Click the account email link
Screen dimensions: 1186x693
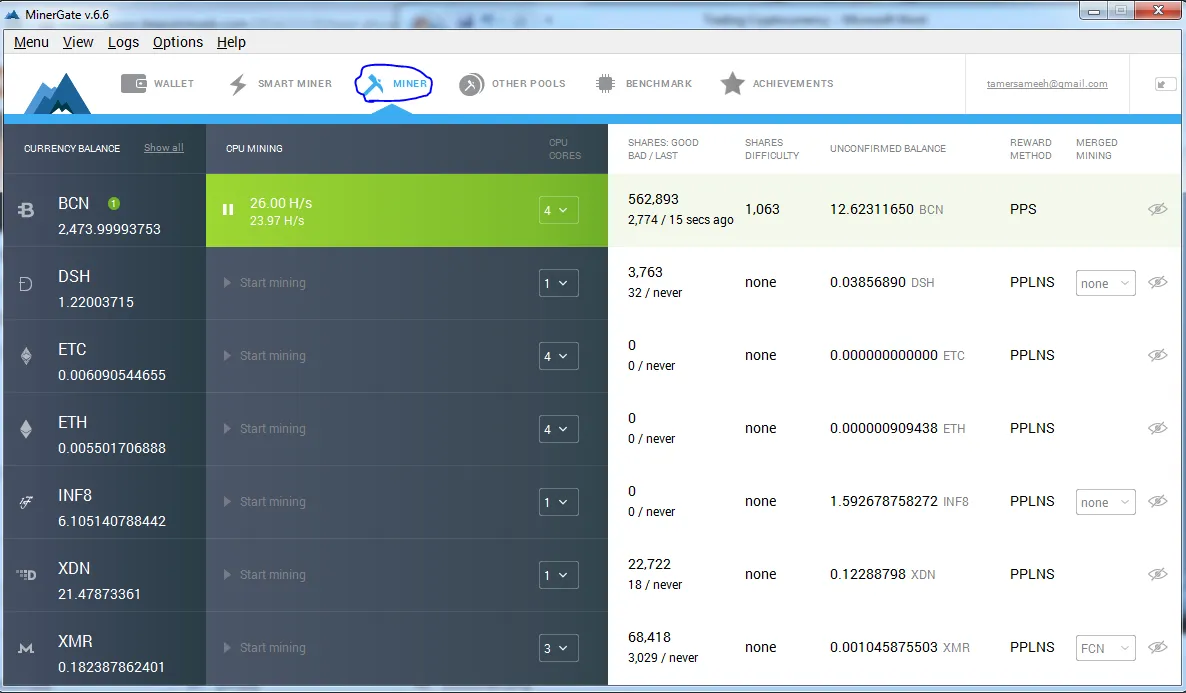point(1047,84)
